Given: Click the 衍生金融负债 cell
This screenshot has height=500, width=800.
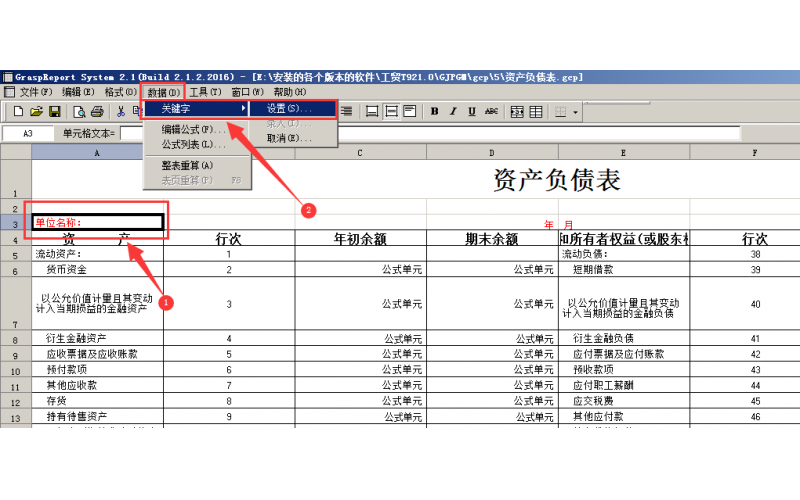Looking at the screenshot, I should 624,338.
